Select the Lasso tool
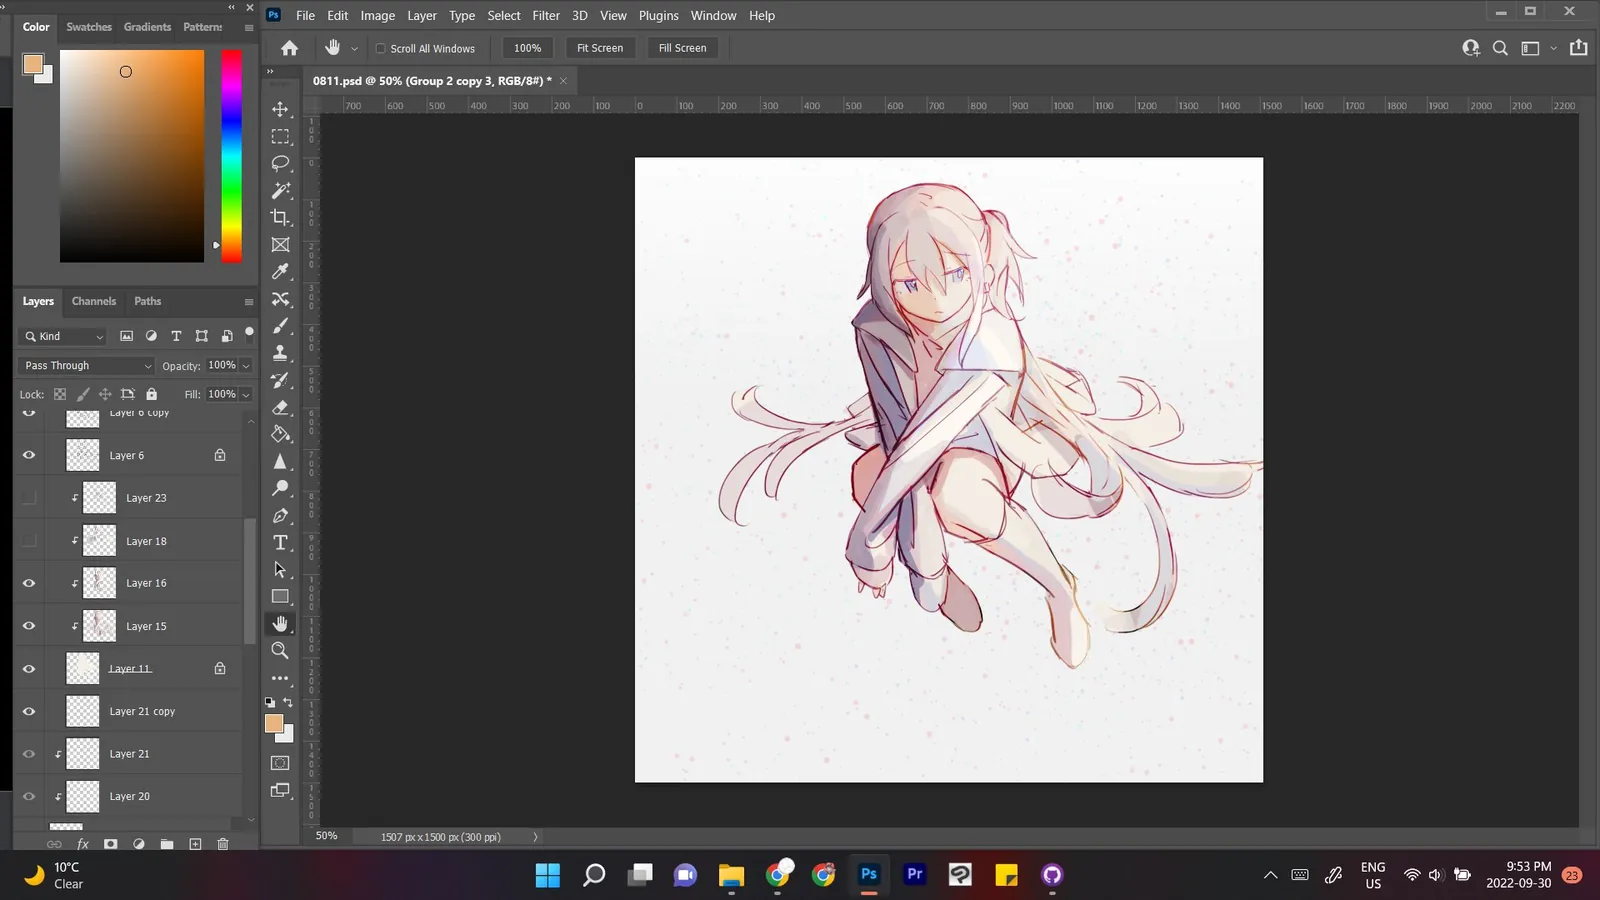1600x900 pixels. [x=280, y=163]
